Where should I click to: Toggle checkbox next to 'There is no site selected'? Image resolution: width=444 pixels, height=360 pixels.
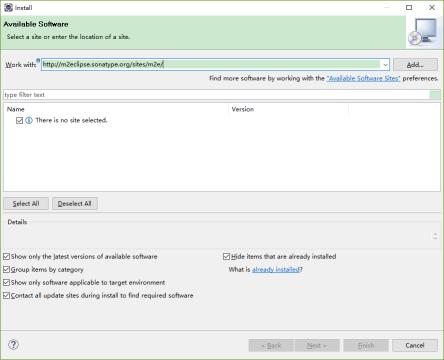click(x=19, y=120)
